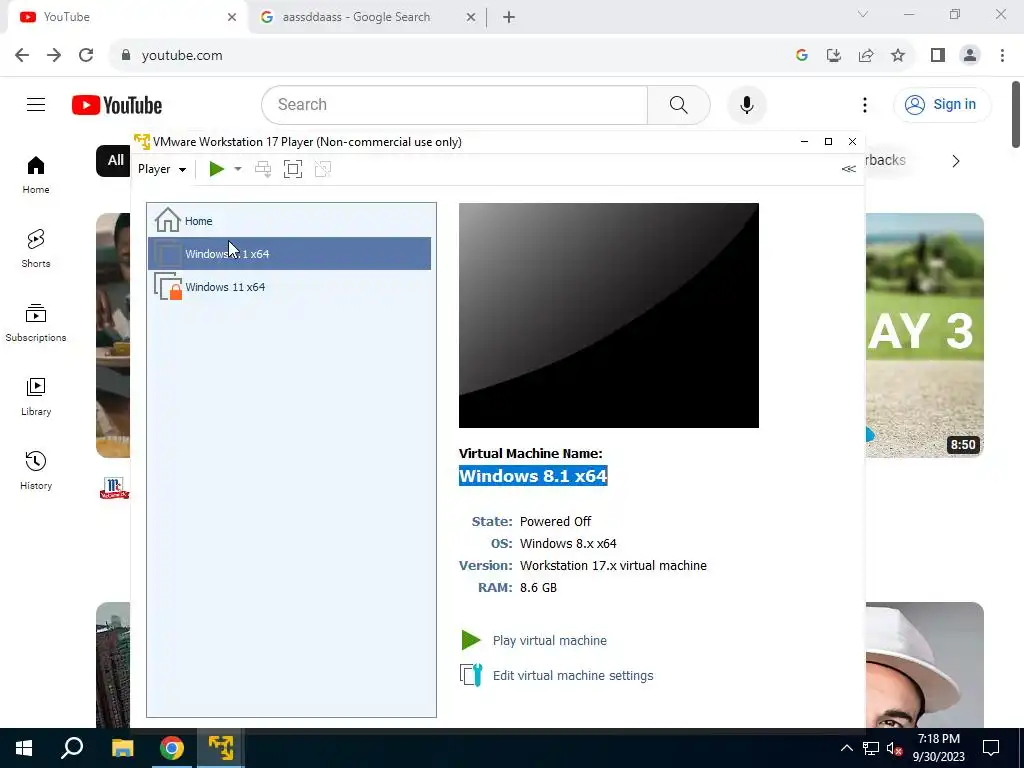Open the Windows Start menu
Screen dimensions: 1024x768
pos(24,748)
